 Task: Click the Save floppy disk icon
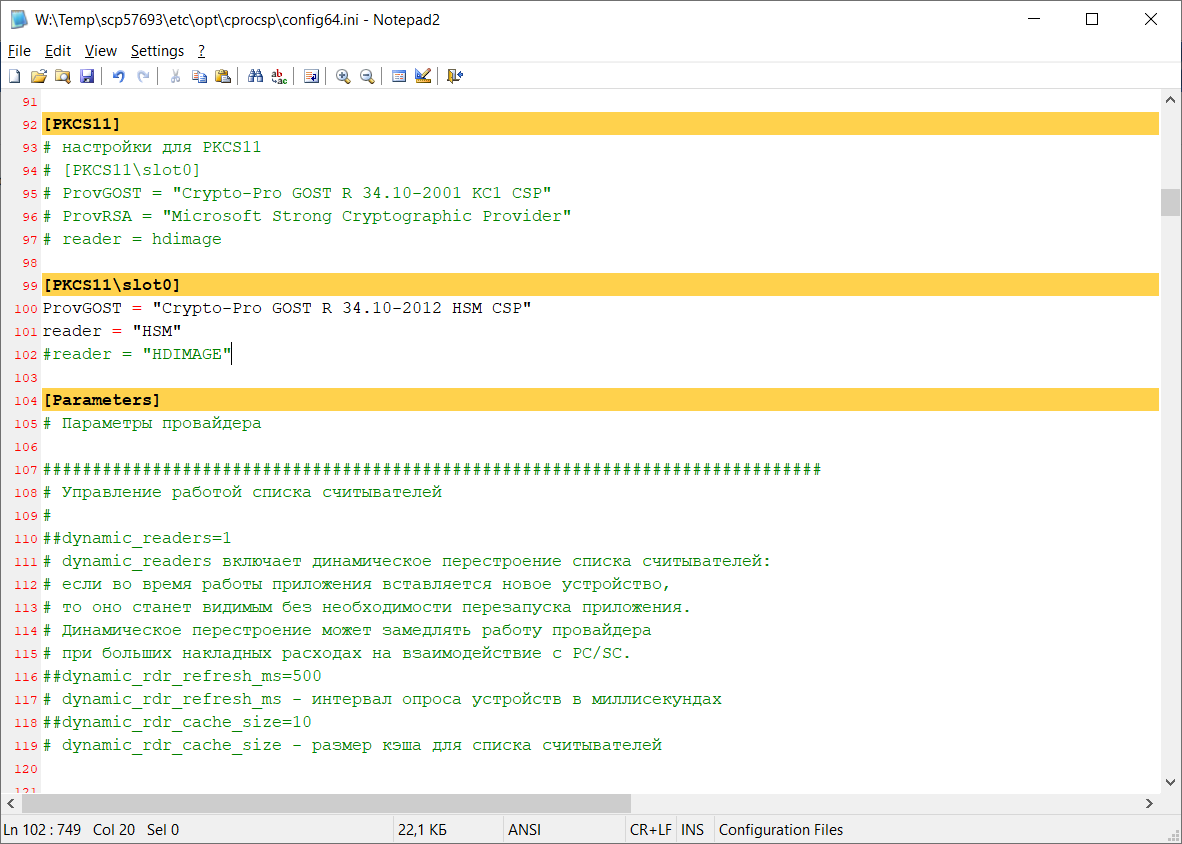(87, 76)
